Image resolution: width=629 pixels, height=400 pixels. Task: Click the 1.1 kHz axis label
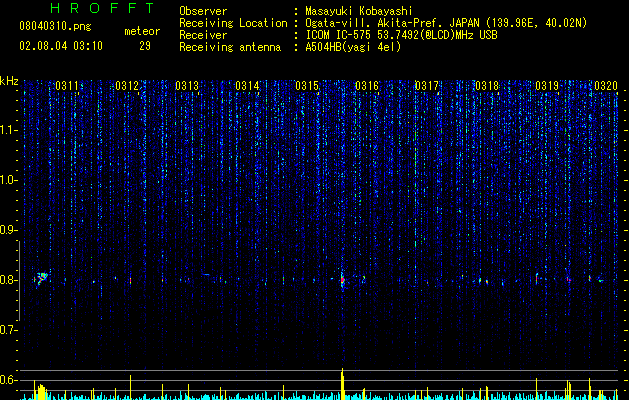pos(9,130)
